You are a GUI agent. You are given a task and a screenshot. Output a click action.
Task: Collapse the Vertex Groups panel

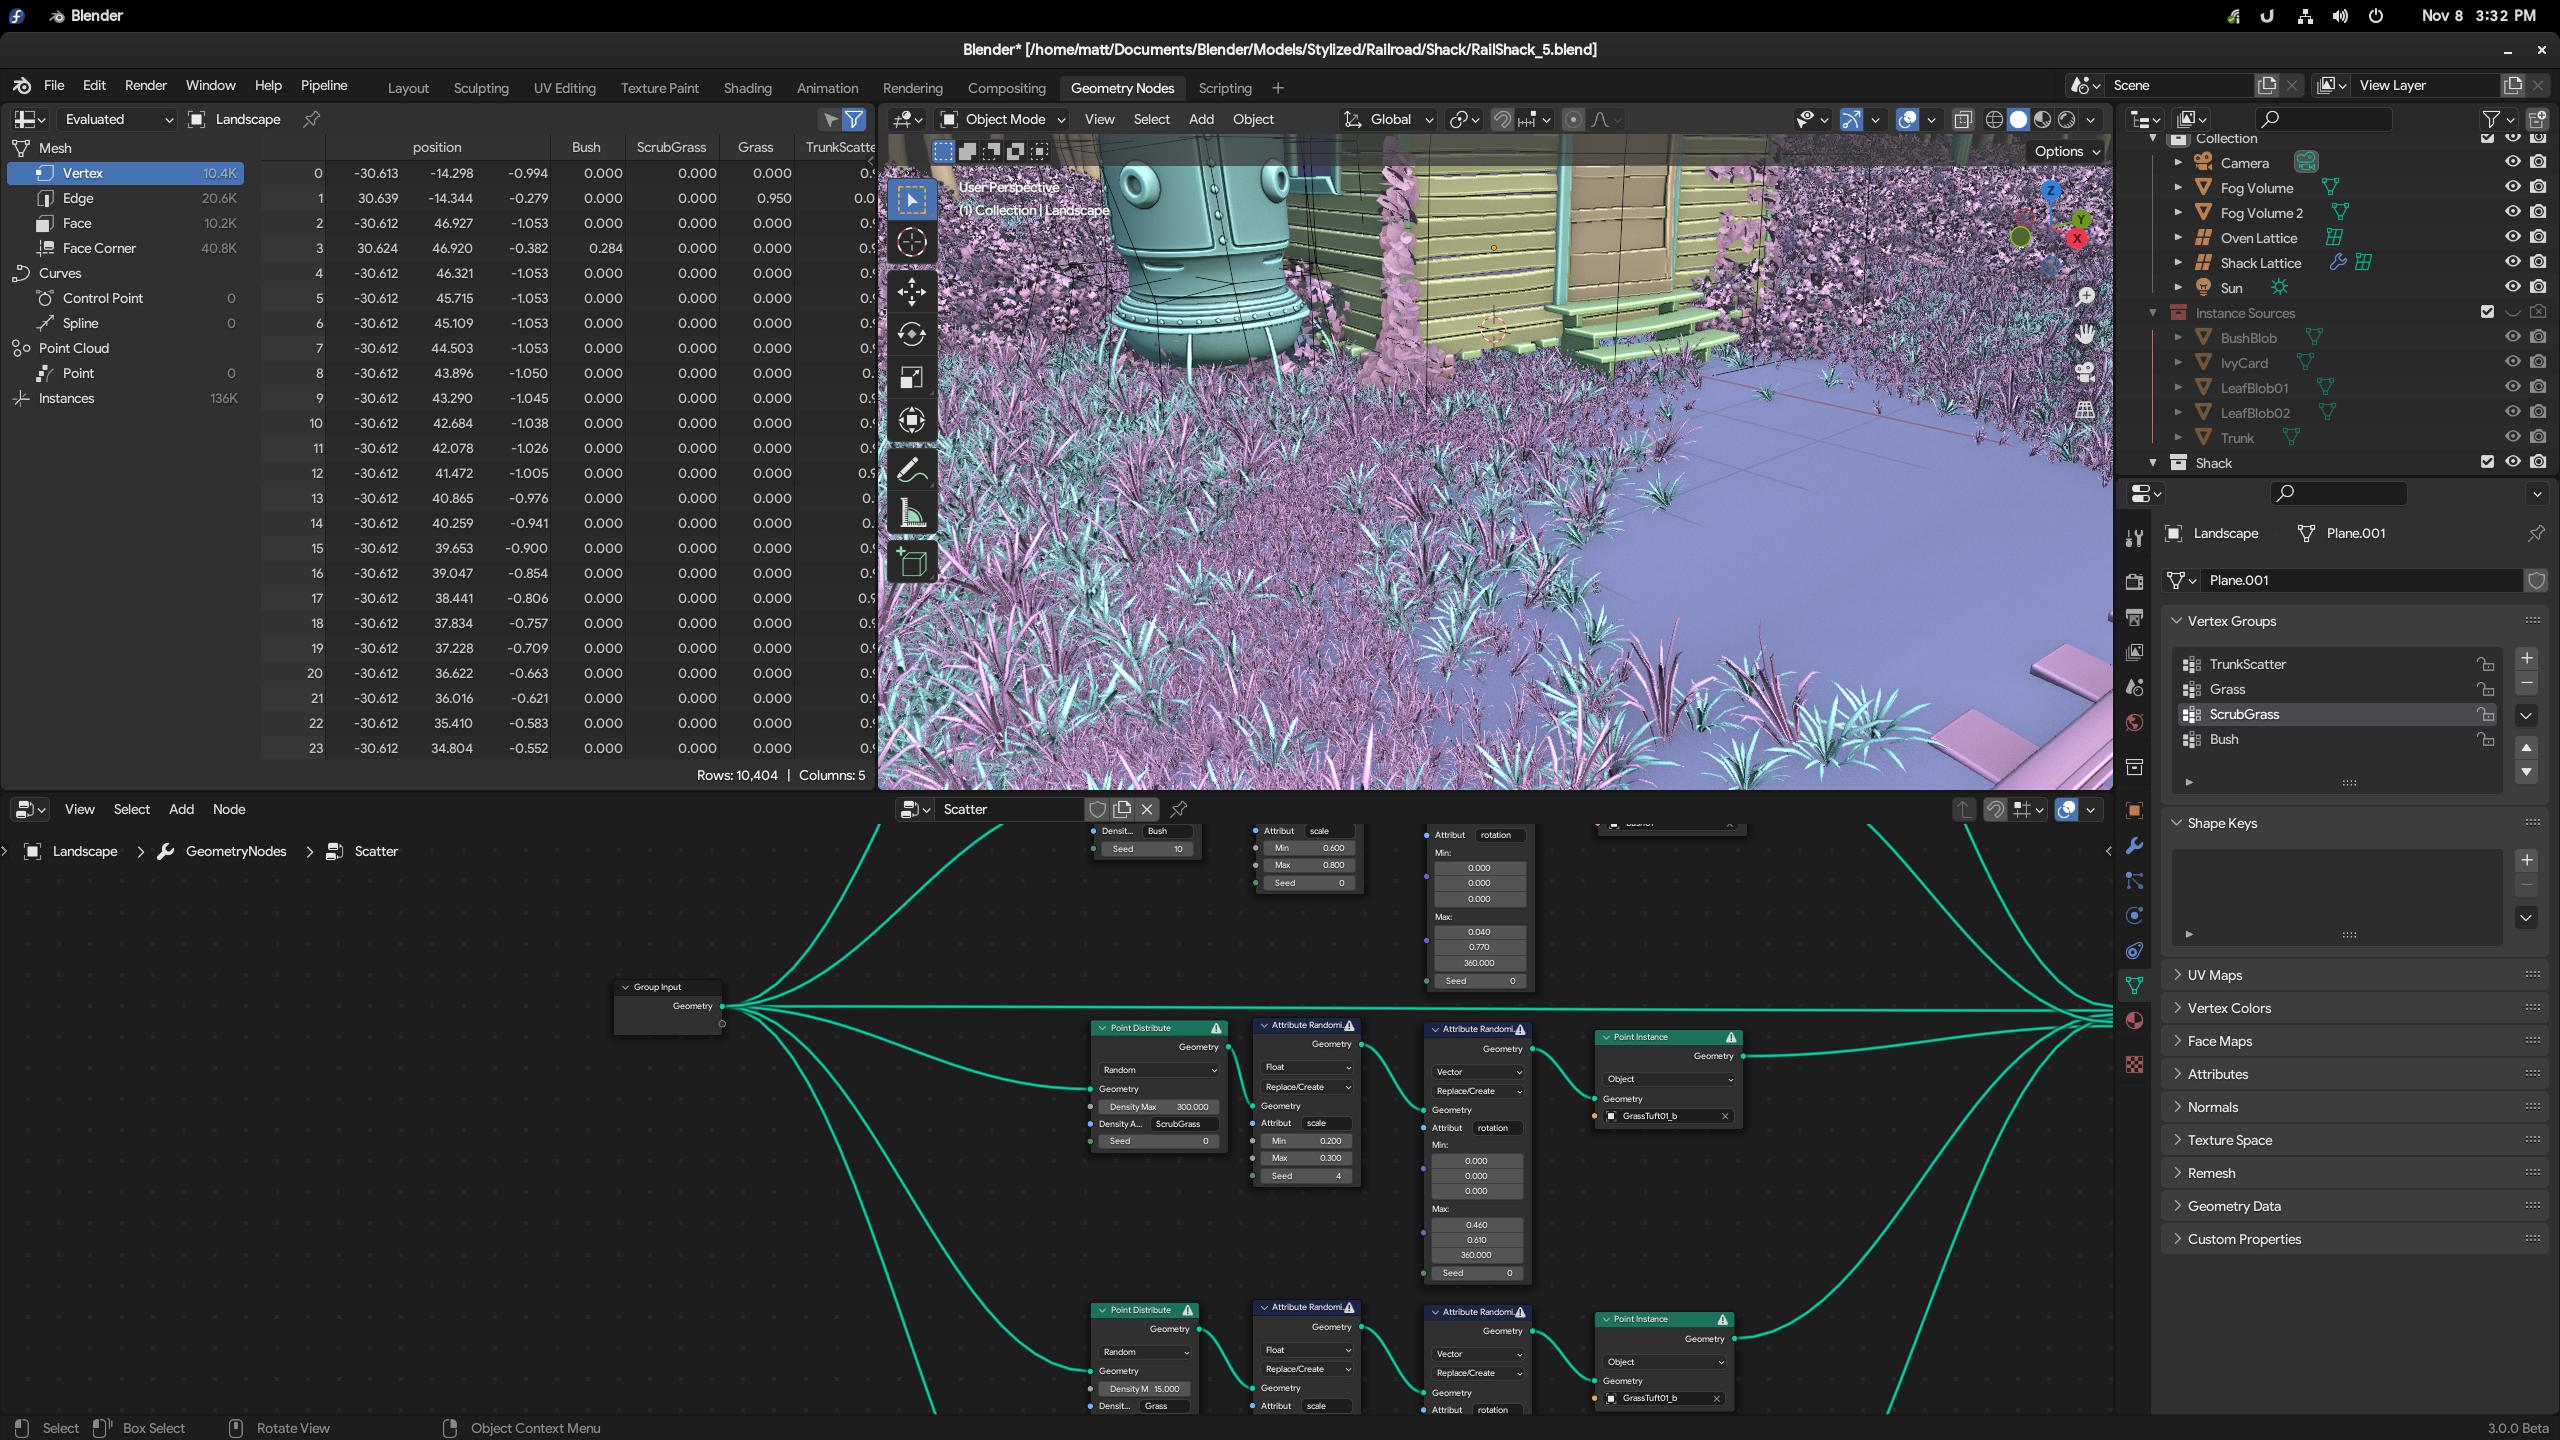(2230, 621)
